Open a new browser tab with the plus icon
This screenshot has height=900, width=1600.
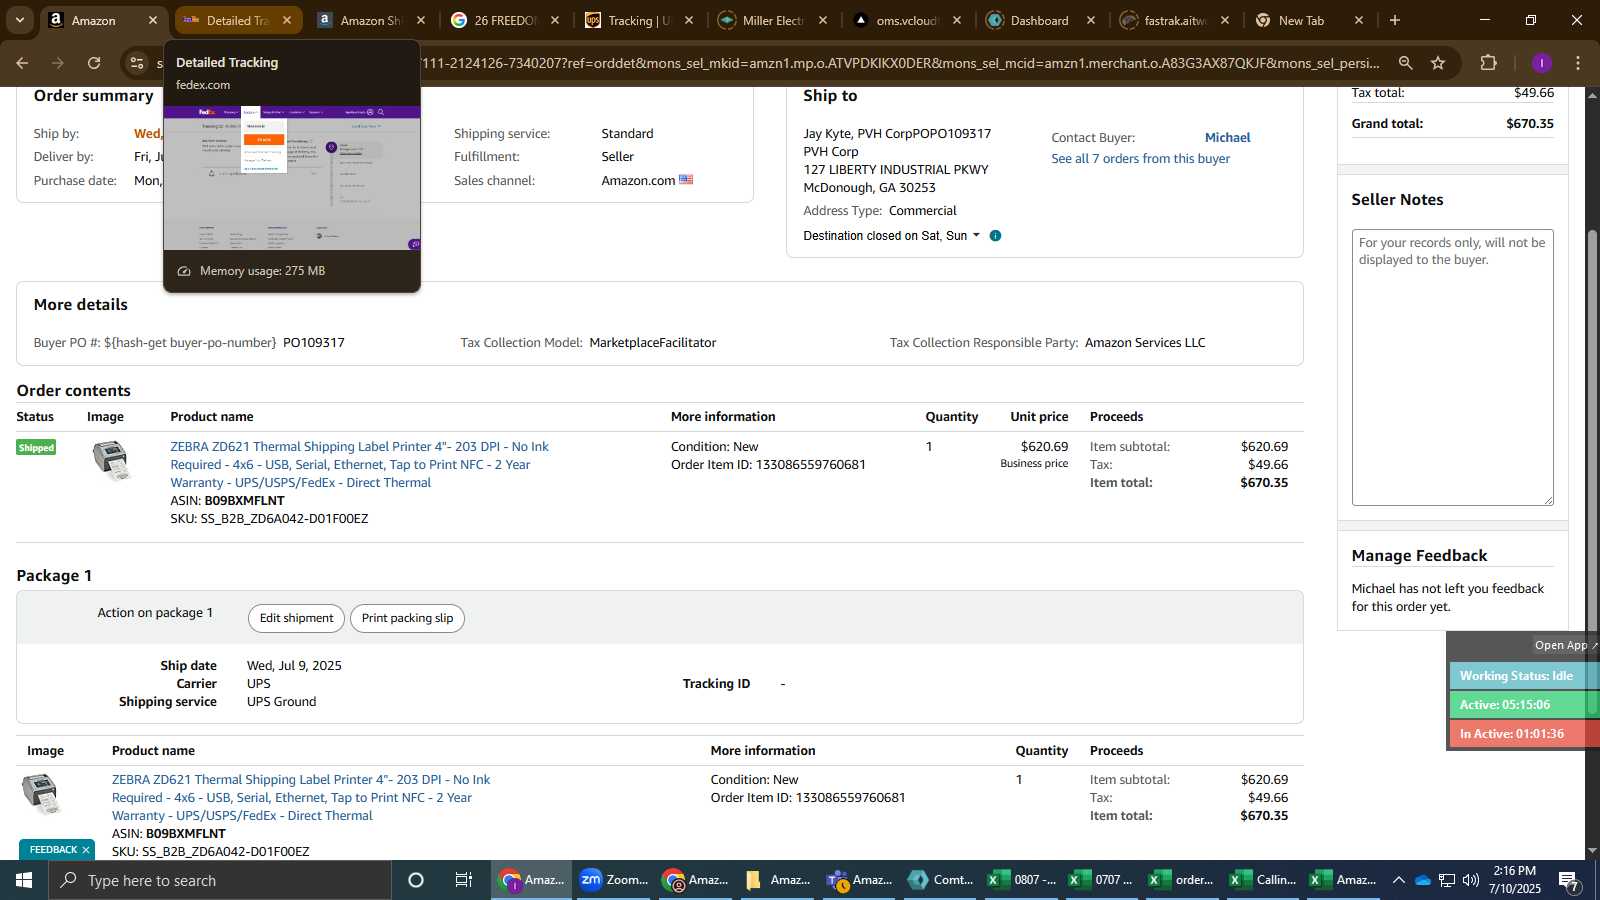click(1395, 20)
